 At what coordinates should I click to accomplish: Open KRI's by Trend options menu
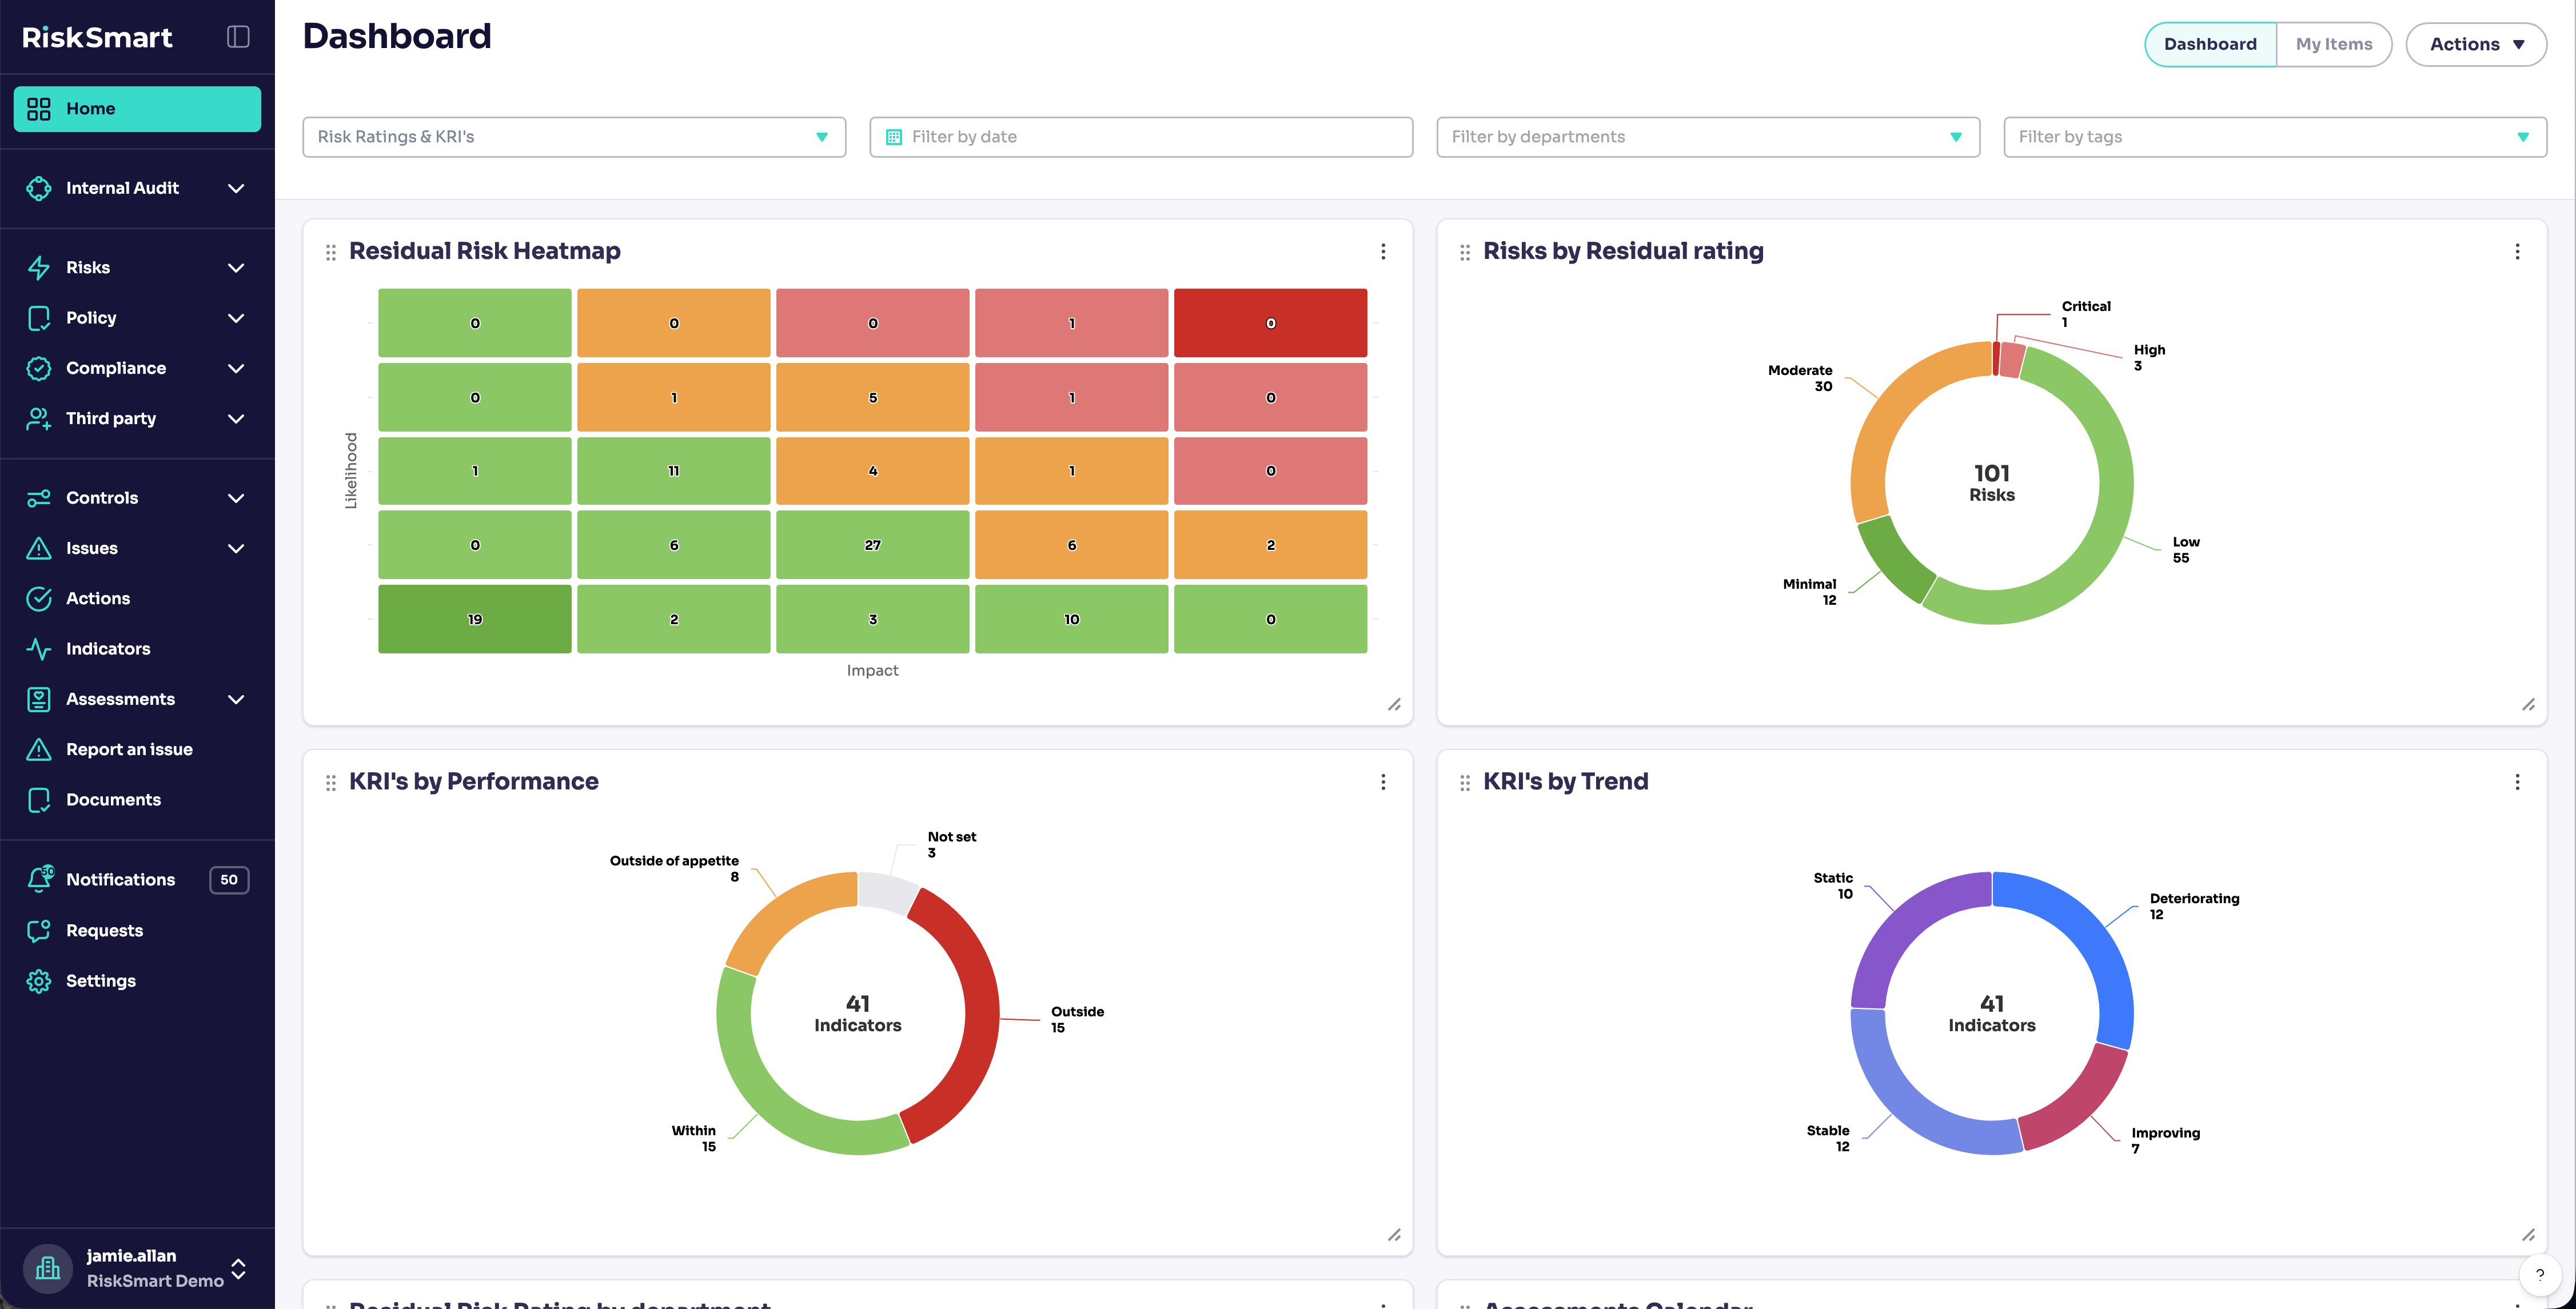(x=2517, y=781)
